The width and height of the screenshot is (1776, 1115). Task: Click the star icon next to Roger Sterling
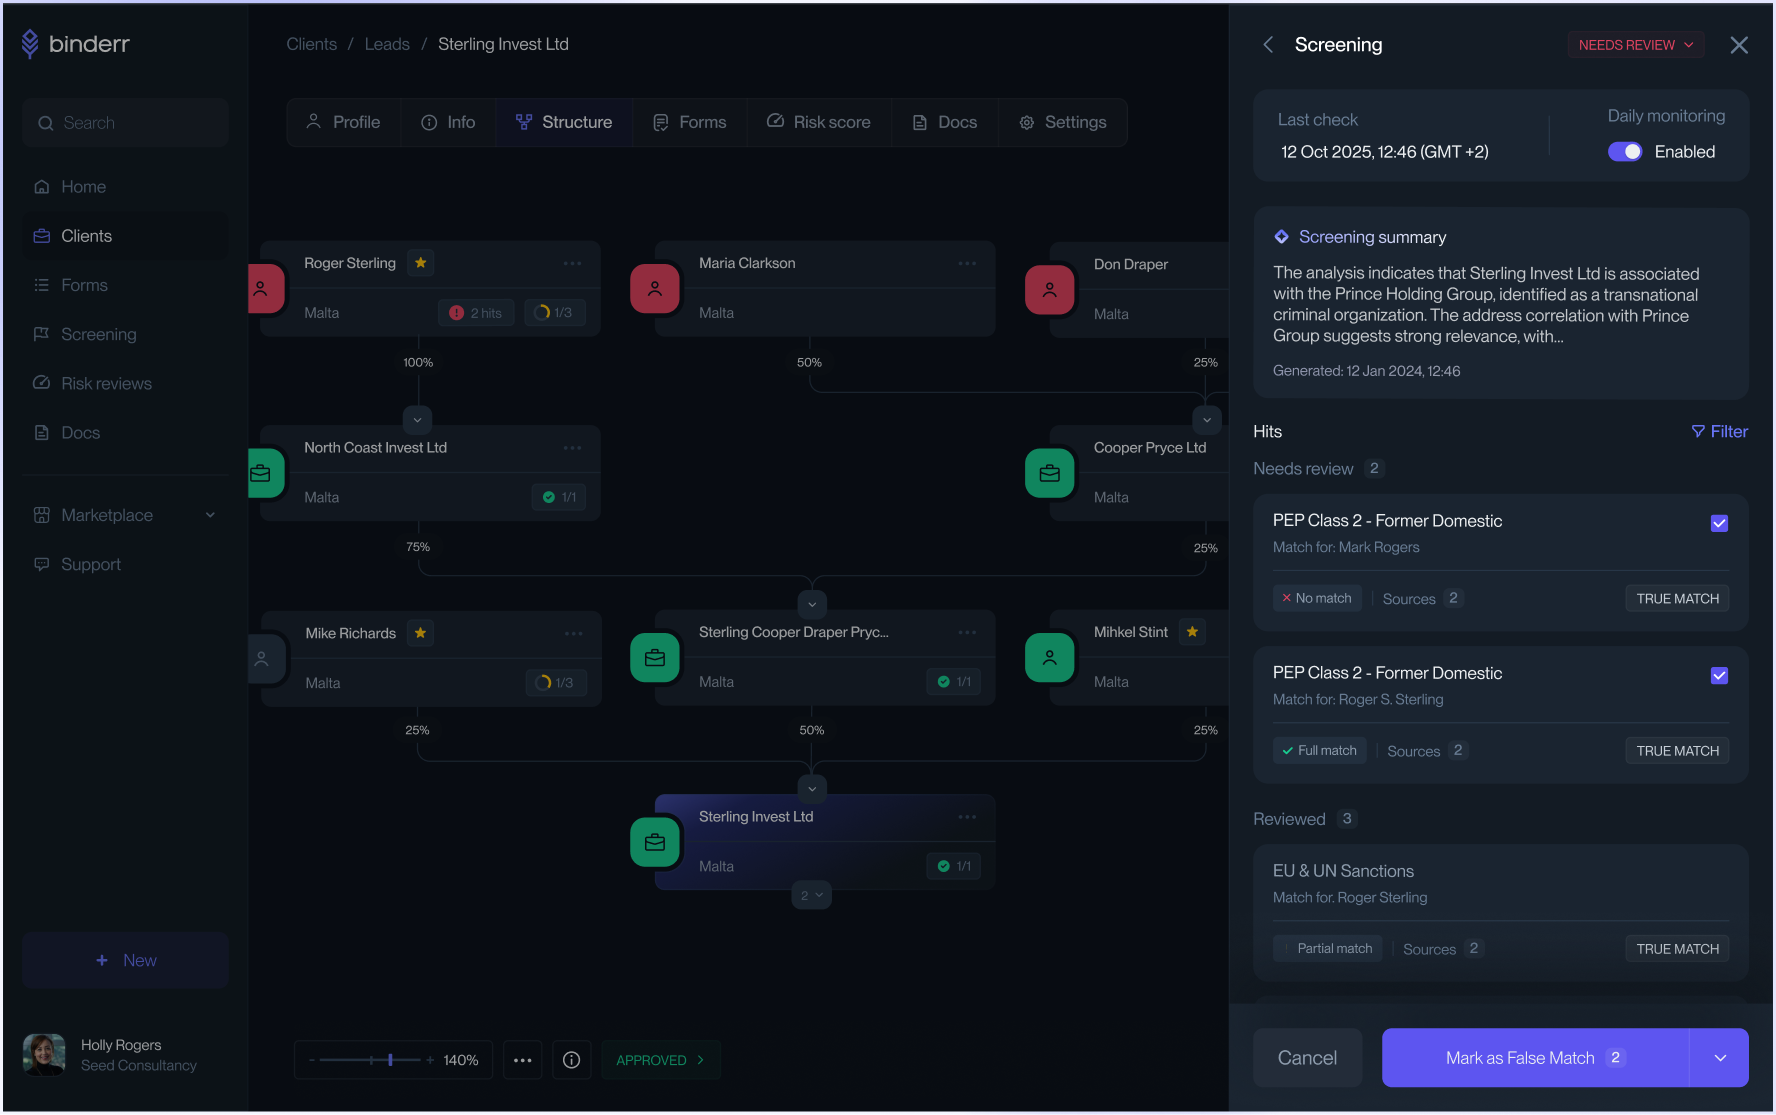pos(421,263)
